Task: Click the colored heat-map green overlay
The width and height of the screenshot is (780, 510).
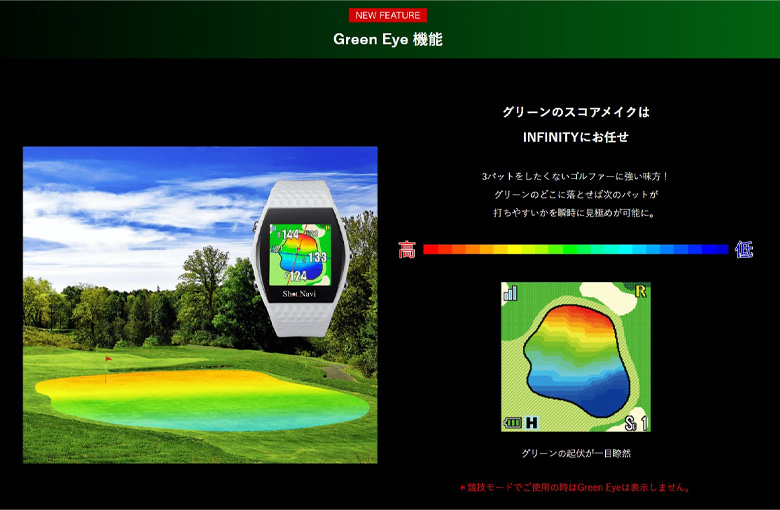Action: 203,400
